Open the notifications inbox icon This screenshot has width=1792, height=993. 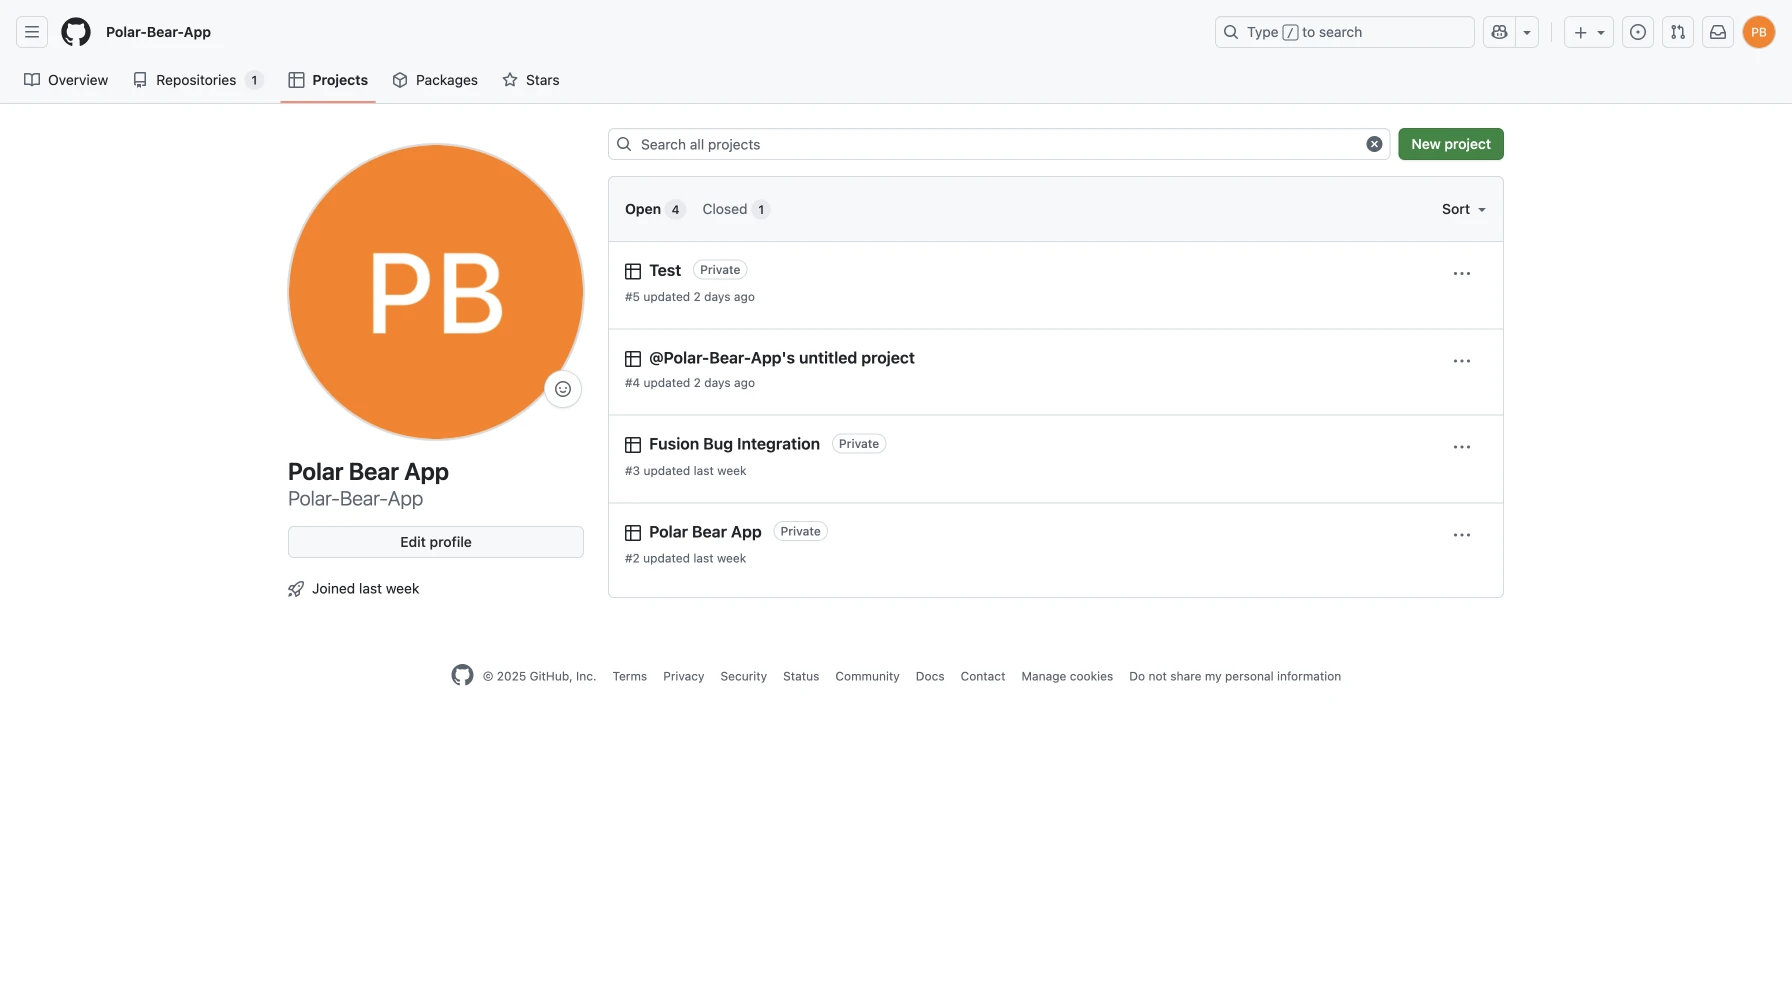pyautogui.click(x=1718, y=32)
